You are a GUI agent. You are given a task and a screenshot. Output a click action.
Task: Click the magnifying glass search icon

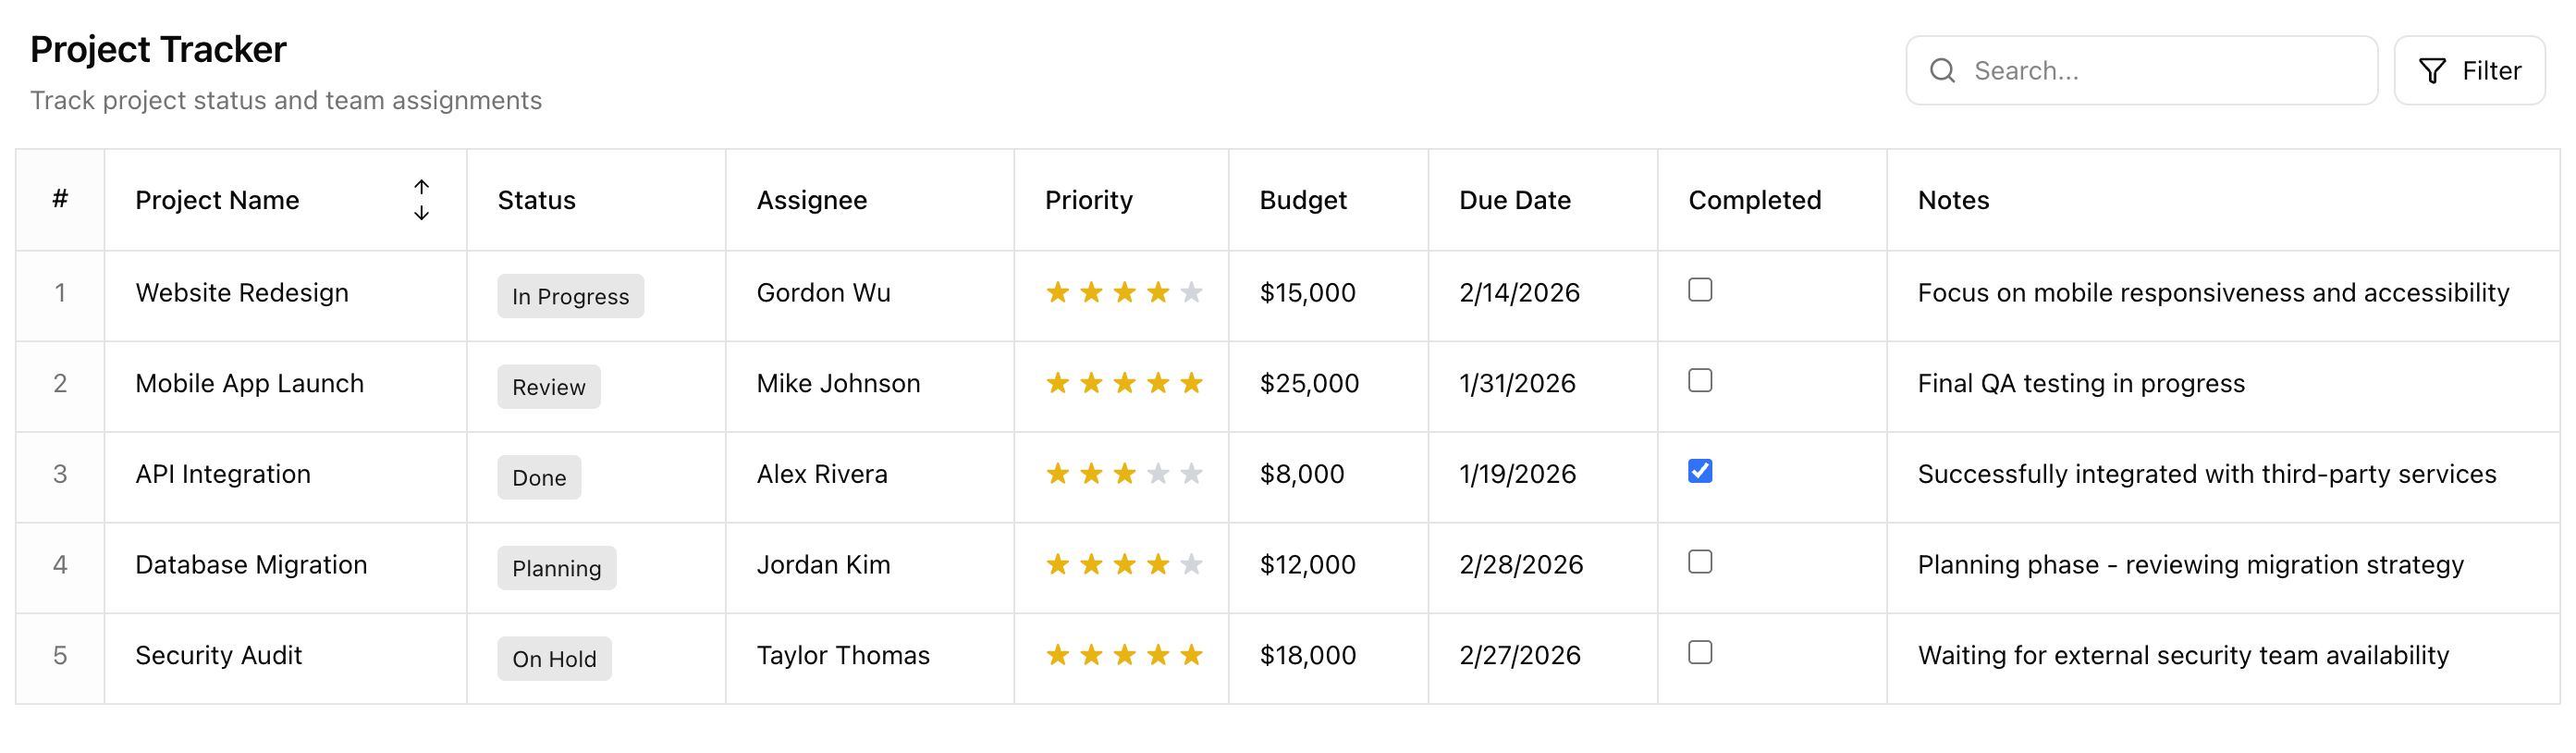tap(1942, 71)
